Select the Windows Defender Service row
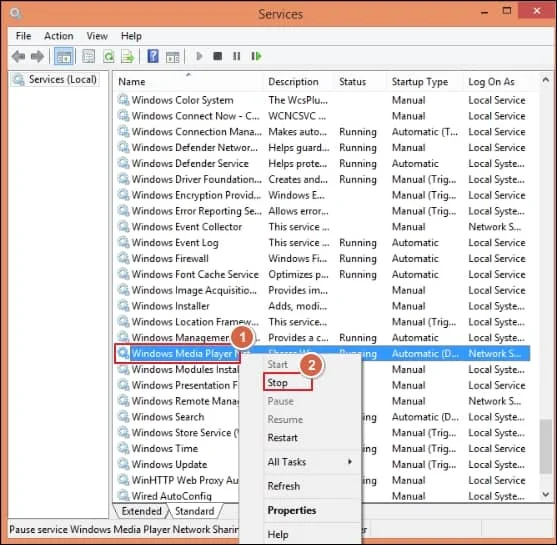This screenshot has height=545, width=557. pyautogui.click(x=323, y=163)
